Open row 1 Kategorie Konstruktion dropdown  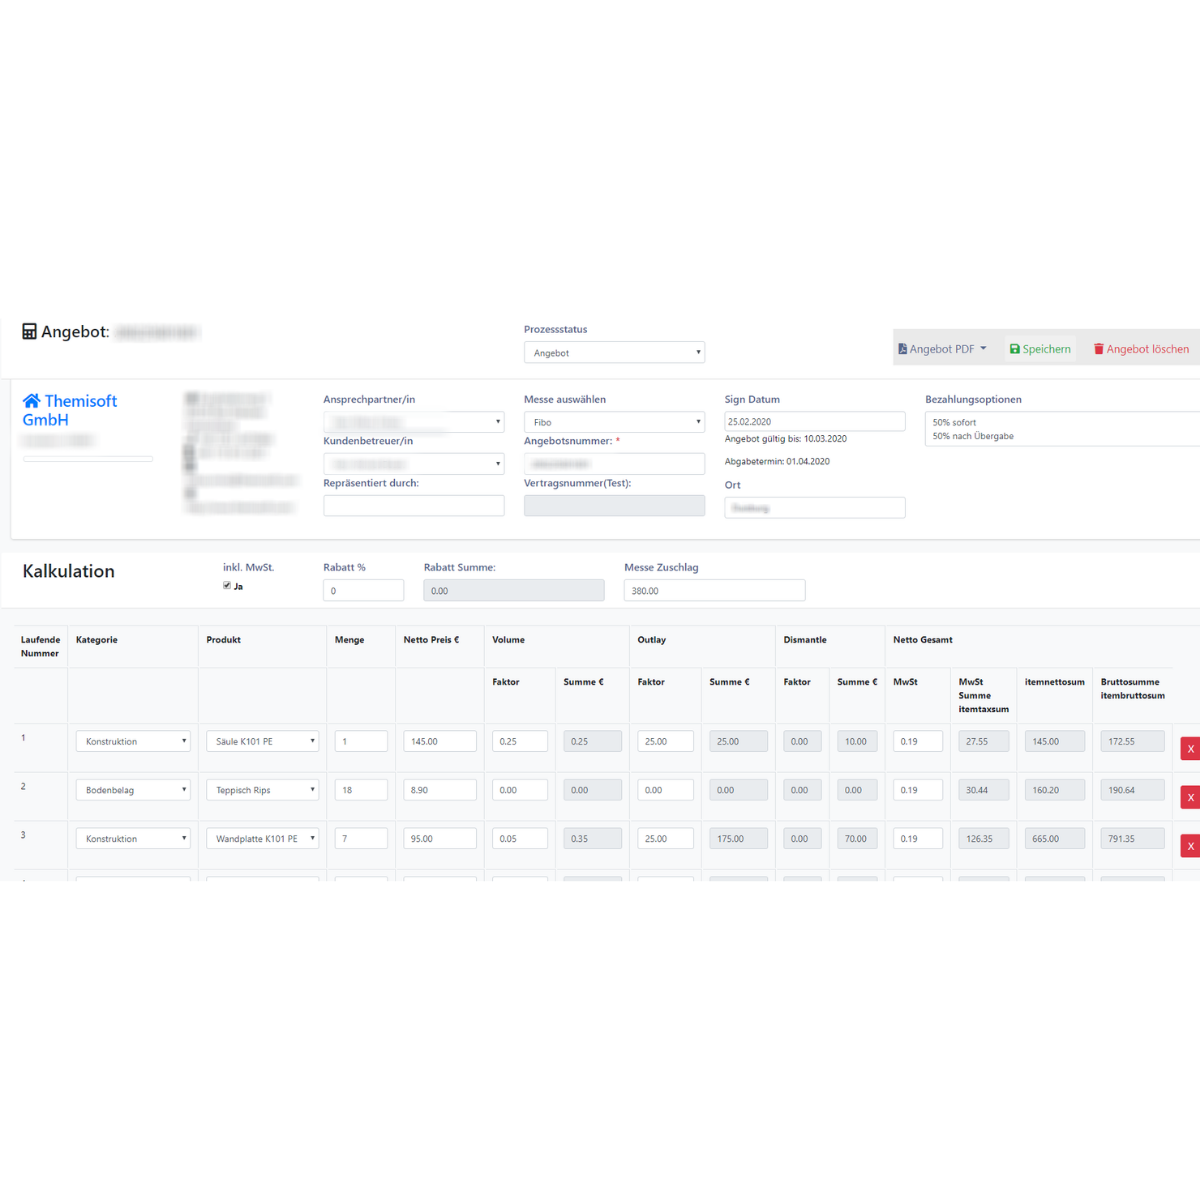(133, 742)
